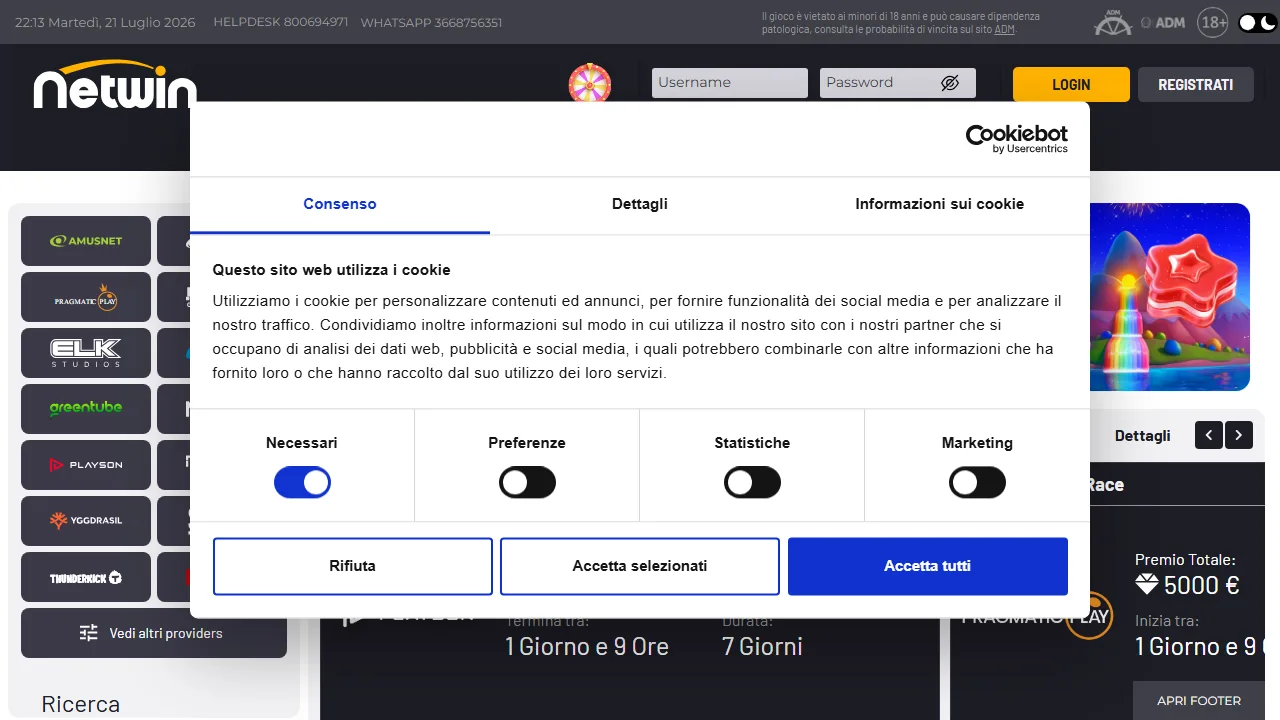Click WHATSAPP 3668756351 contact
Viewport: 1280px width, 720px height.
pyautogui.click(x=432, y=22)
